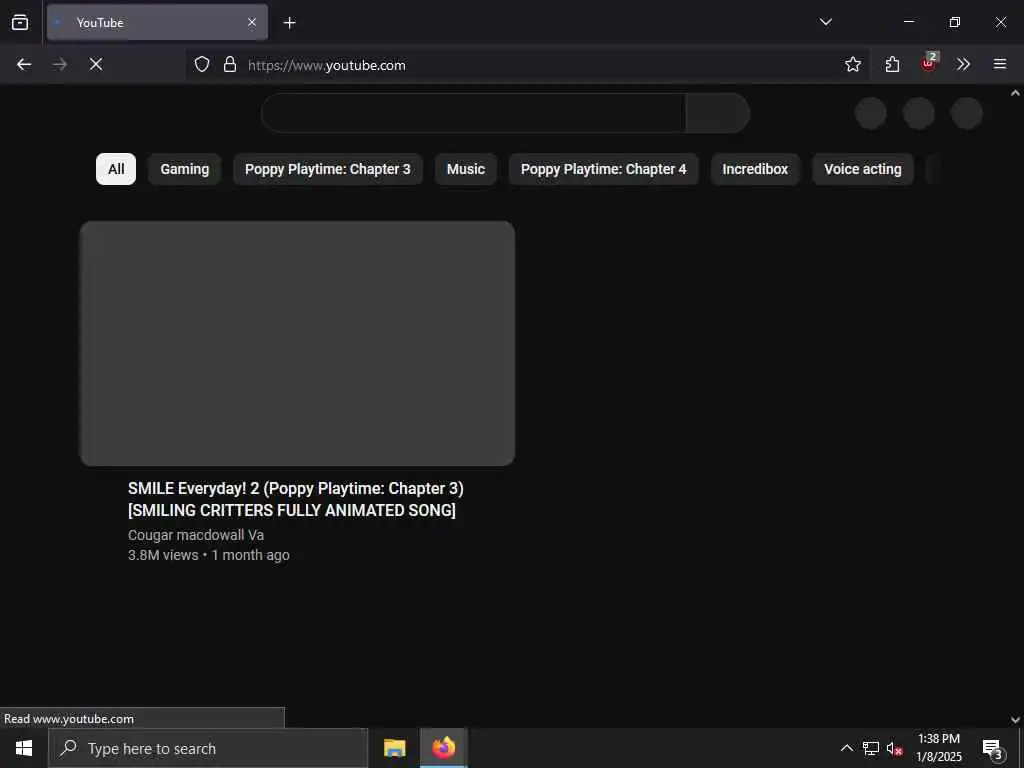This screenshot has width=1024, height=768.
Task: Filter by Poppy Playtime: Chapter 3
Action: (x=328, y=169)
